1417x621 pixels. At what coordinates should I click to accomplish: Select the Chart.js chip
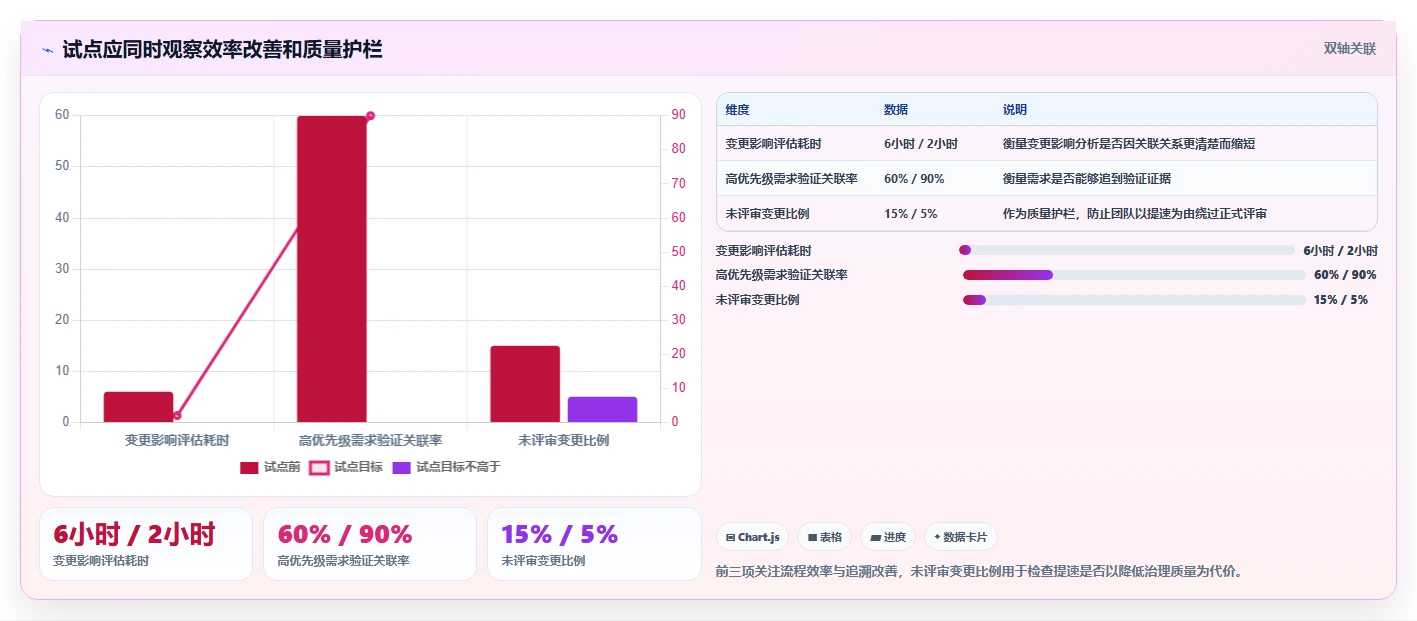tap(752, 537)
